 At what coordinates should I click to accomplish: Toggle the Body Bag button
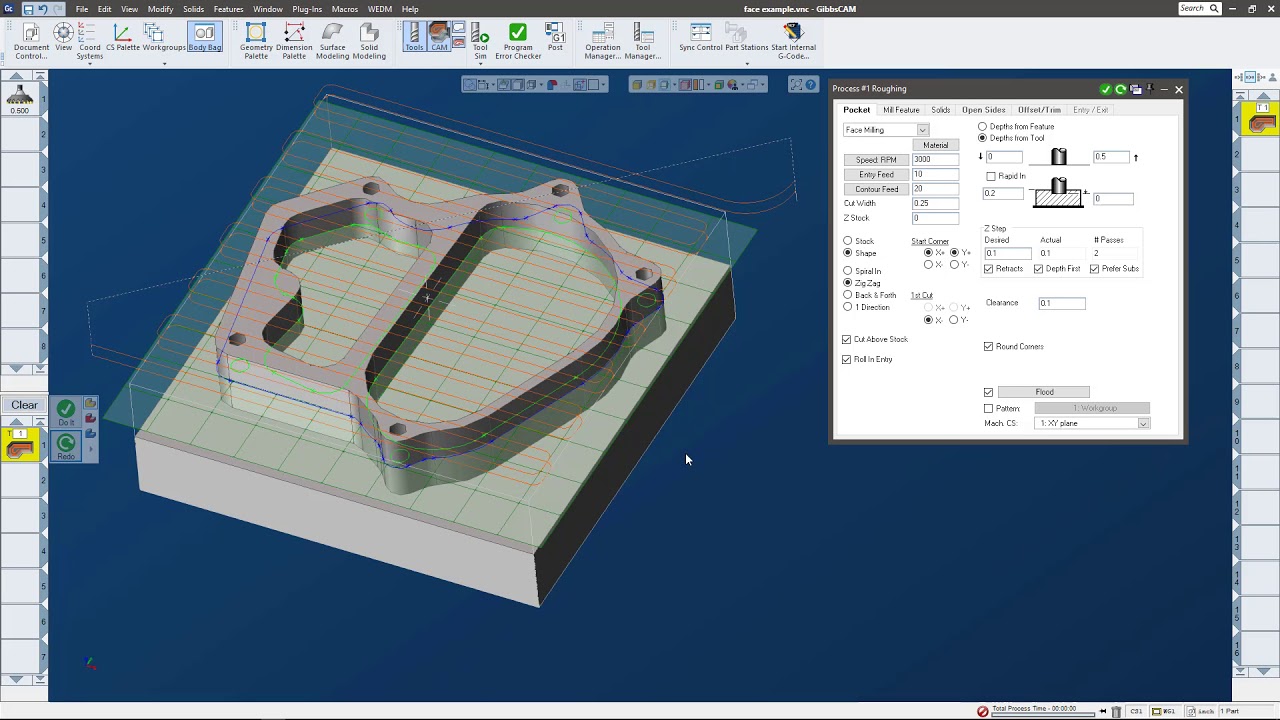pos(205,38)
